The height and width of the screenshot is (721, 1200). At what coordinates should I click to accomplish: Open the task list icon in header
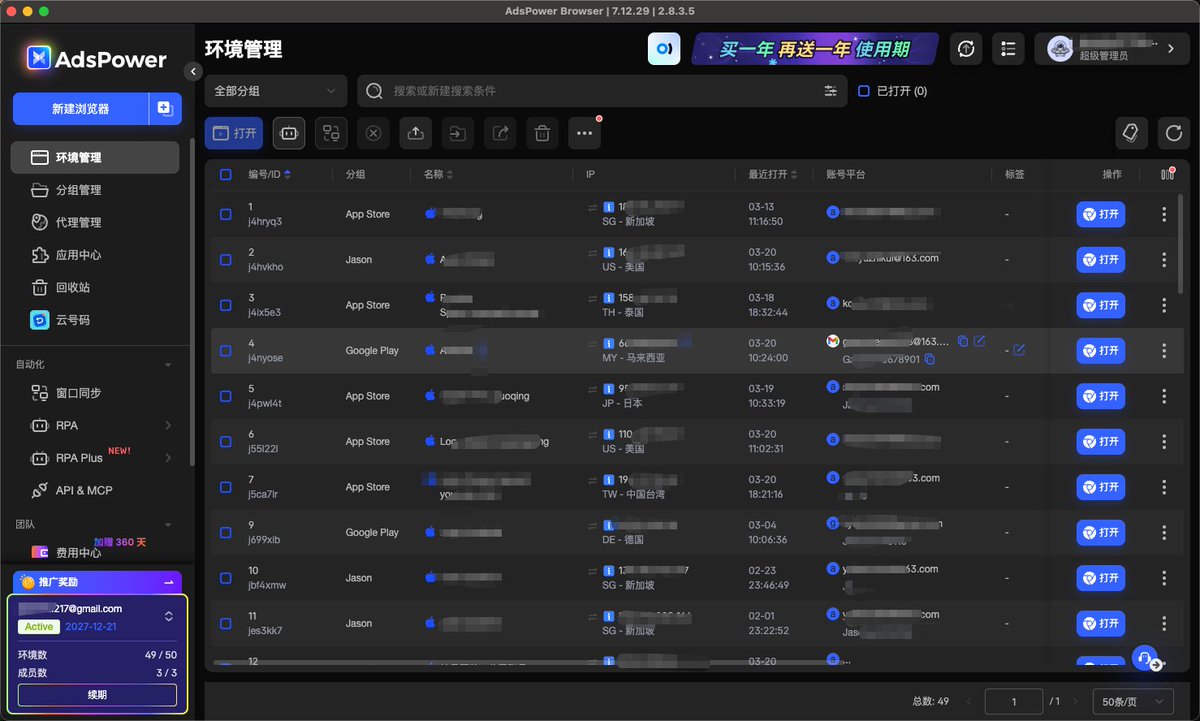coord(1008,48)
